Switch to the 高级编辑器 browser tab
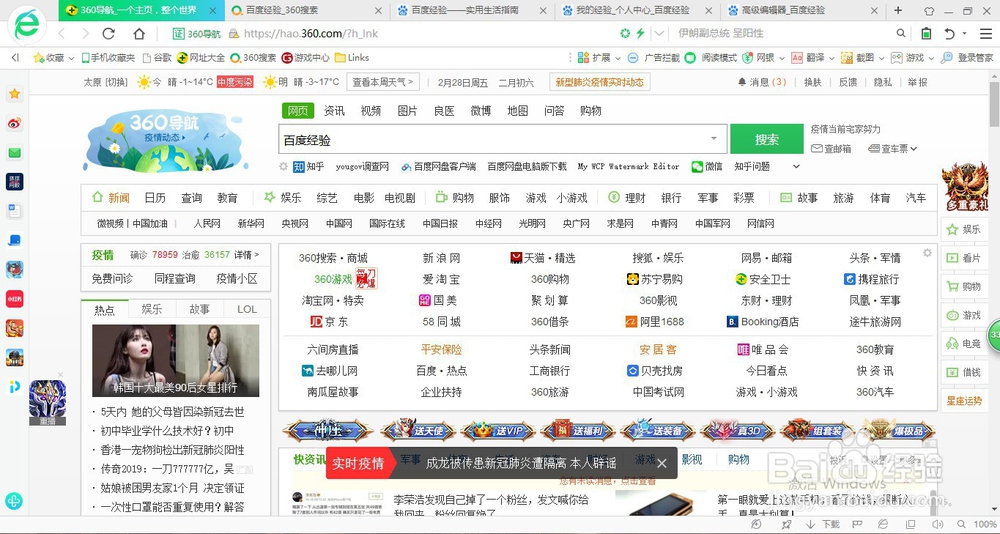1000x534 pixels. coord(804,10)
